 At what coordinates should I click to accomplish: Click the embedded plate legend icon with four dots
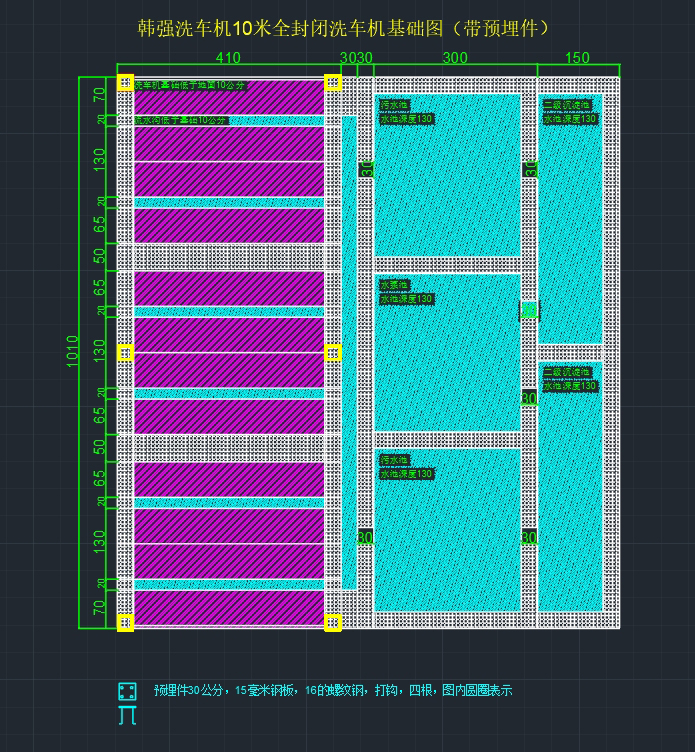127,692
